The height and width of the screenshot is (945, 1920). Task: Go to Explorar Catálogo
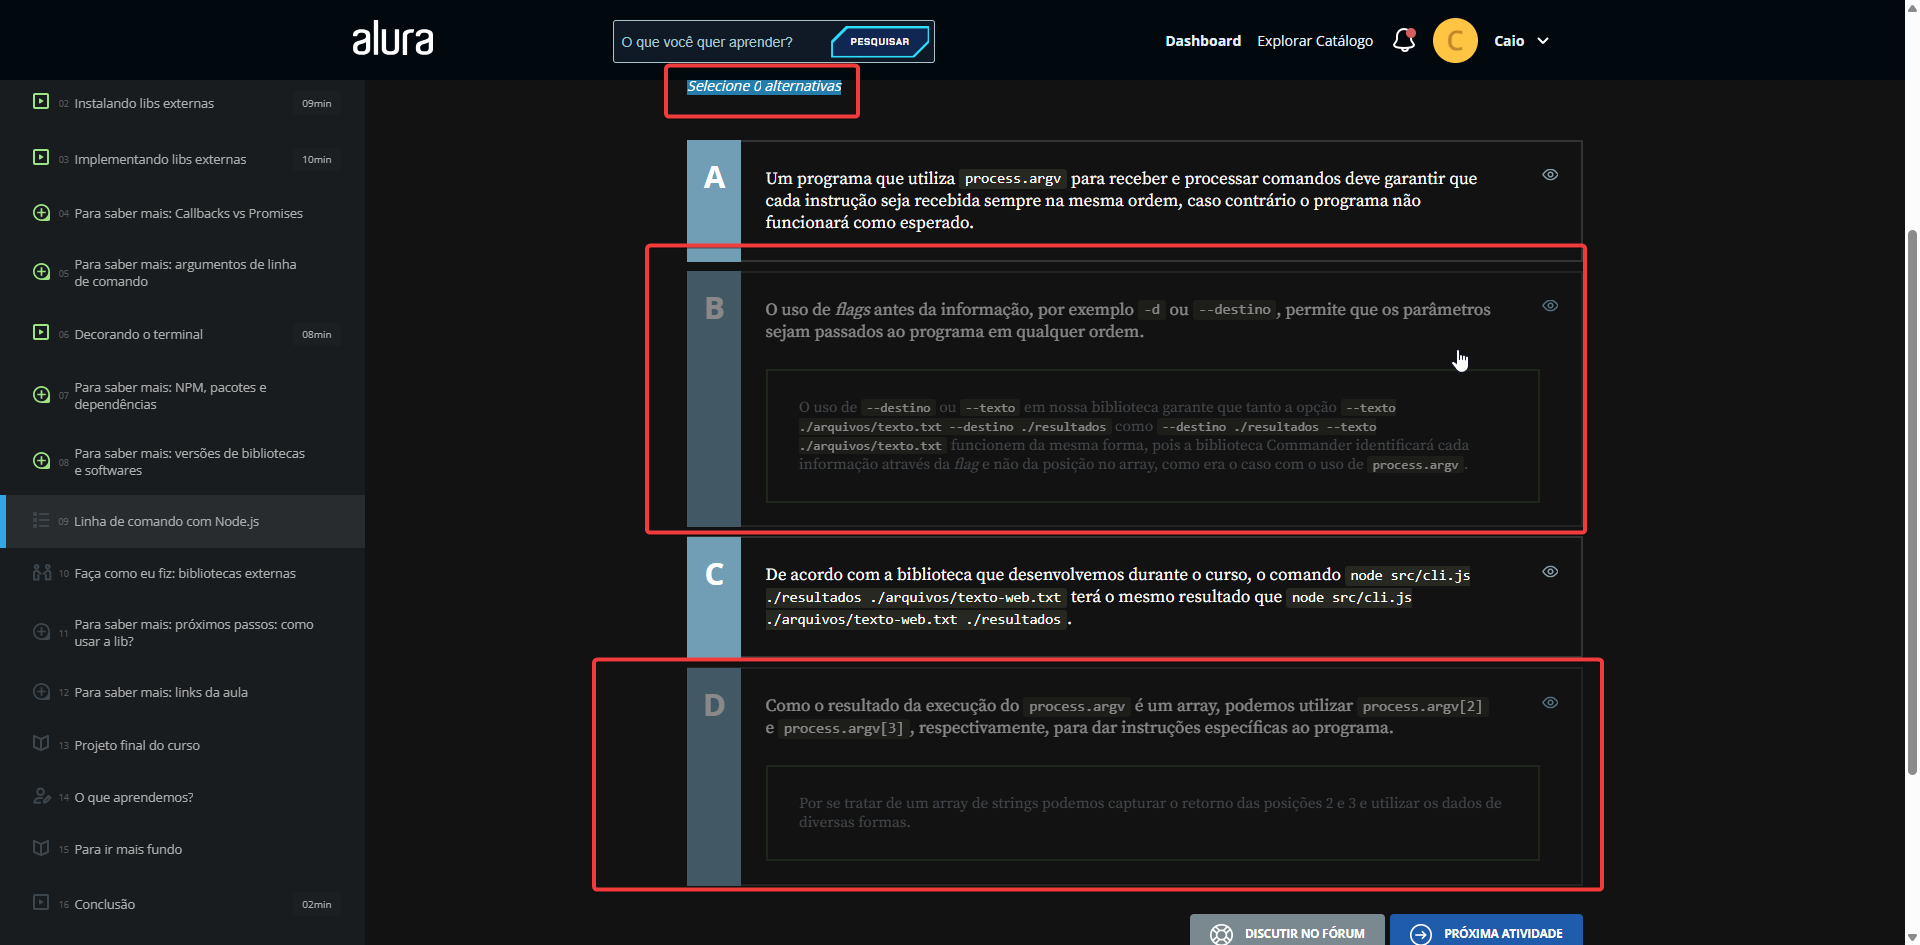coord(1315,41)
